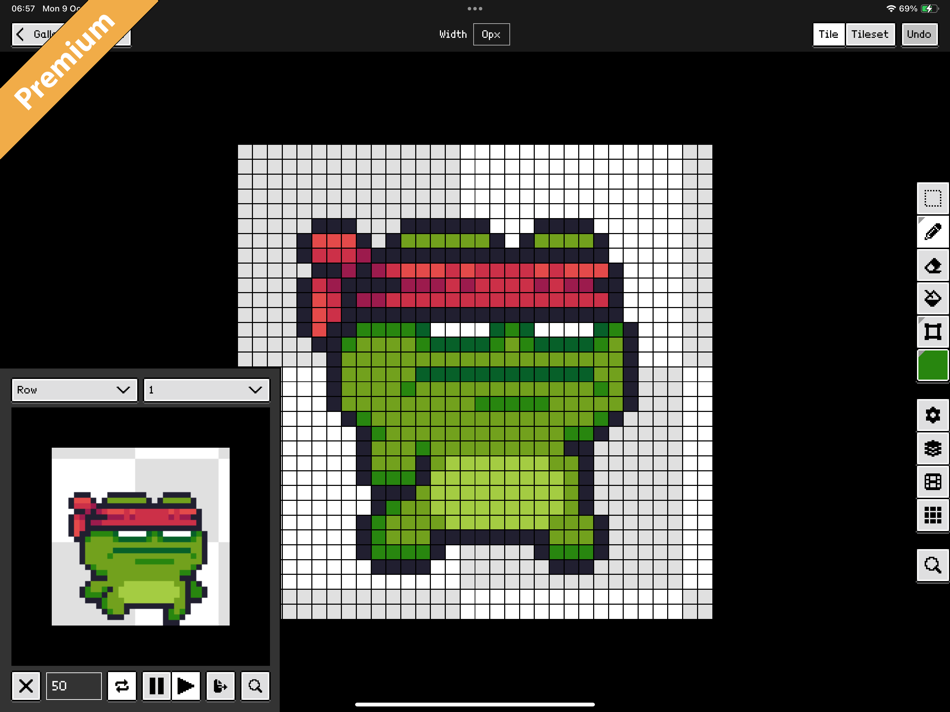
Task: Open the Row dropdown in preview panel
Action: tap(75, 390)
